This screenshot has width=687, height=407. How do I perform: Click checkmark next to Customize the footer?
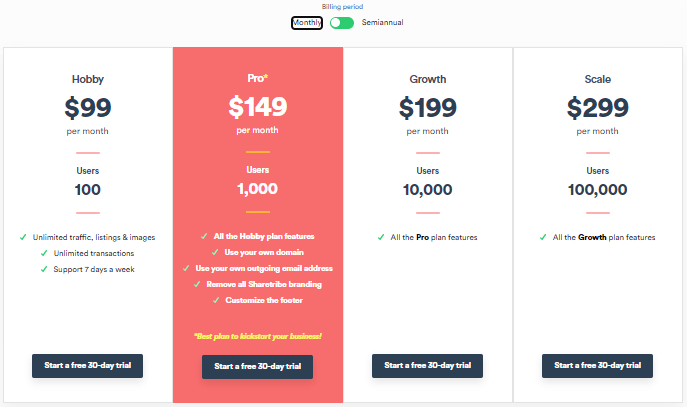click(x=216, y=300)
